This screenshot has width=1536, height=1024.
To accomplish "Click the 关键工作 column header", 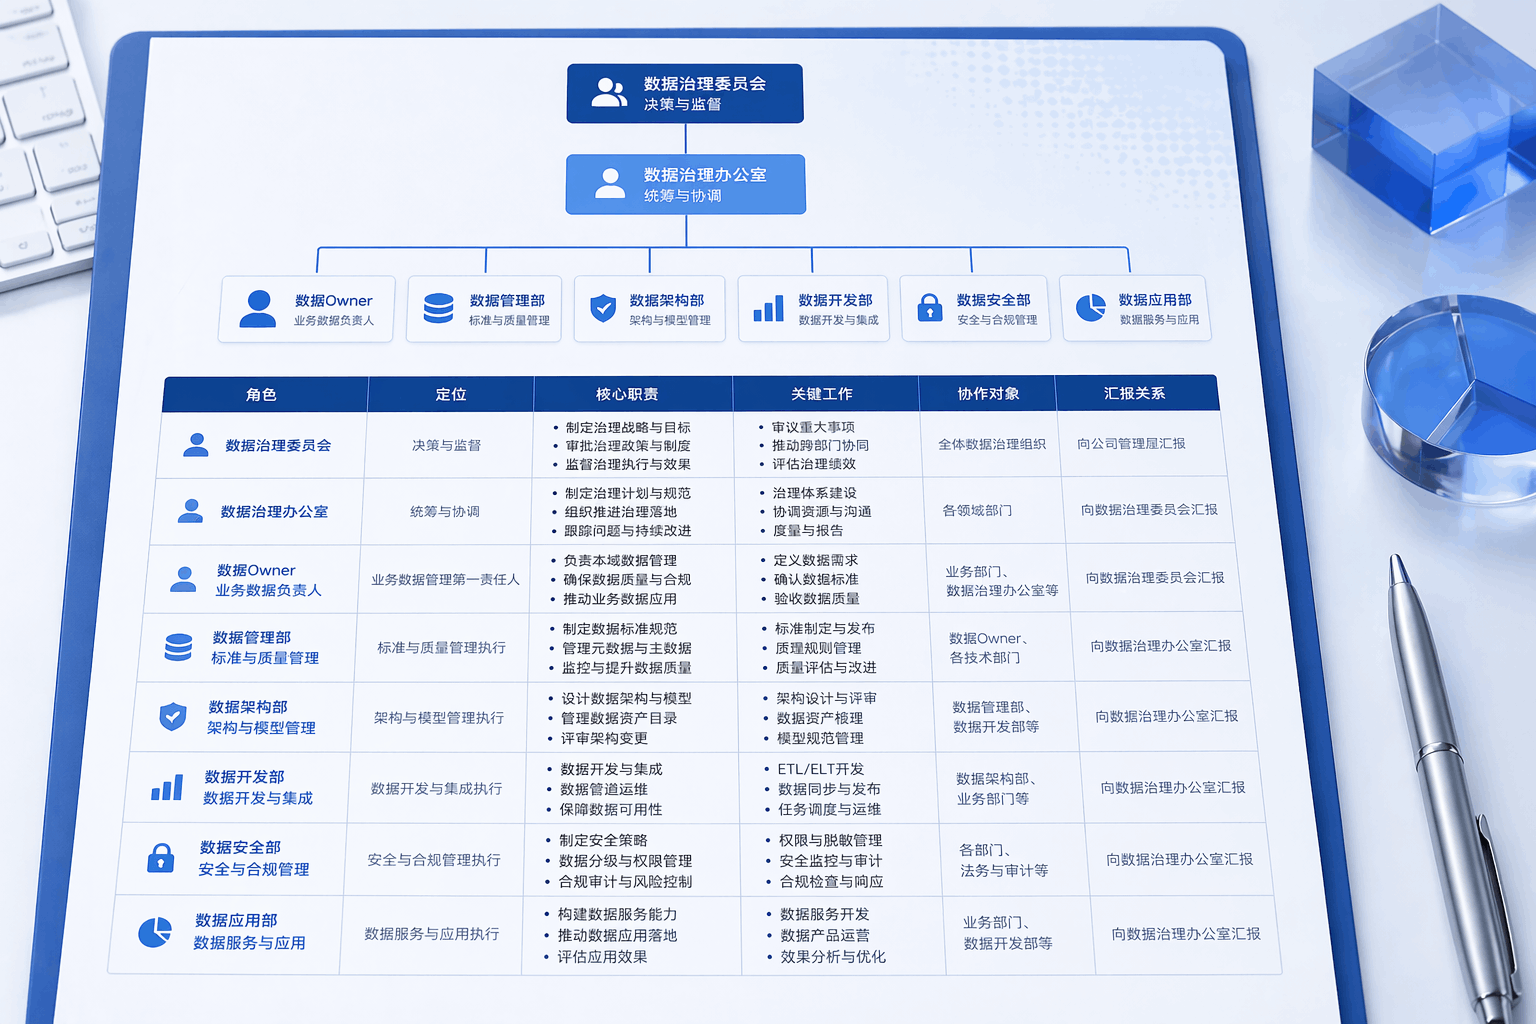I will click(823, 393).
